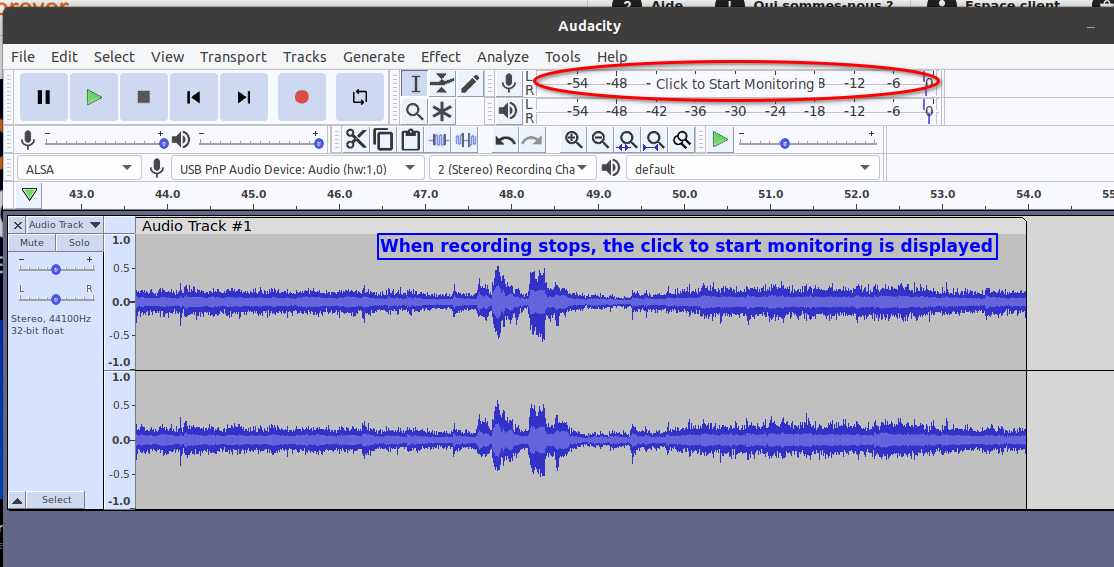Paste with the clipboard icon
The image size is (1114, 567).
coord(410,139)
